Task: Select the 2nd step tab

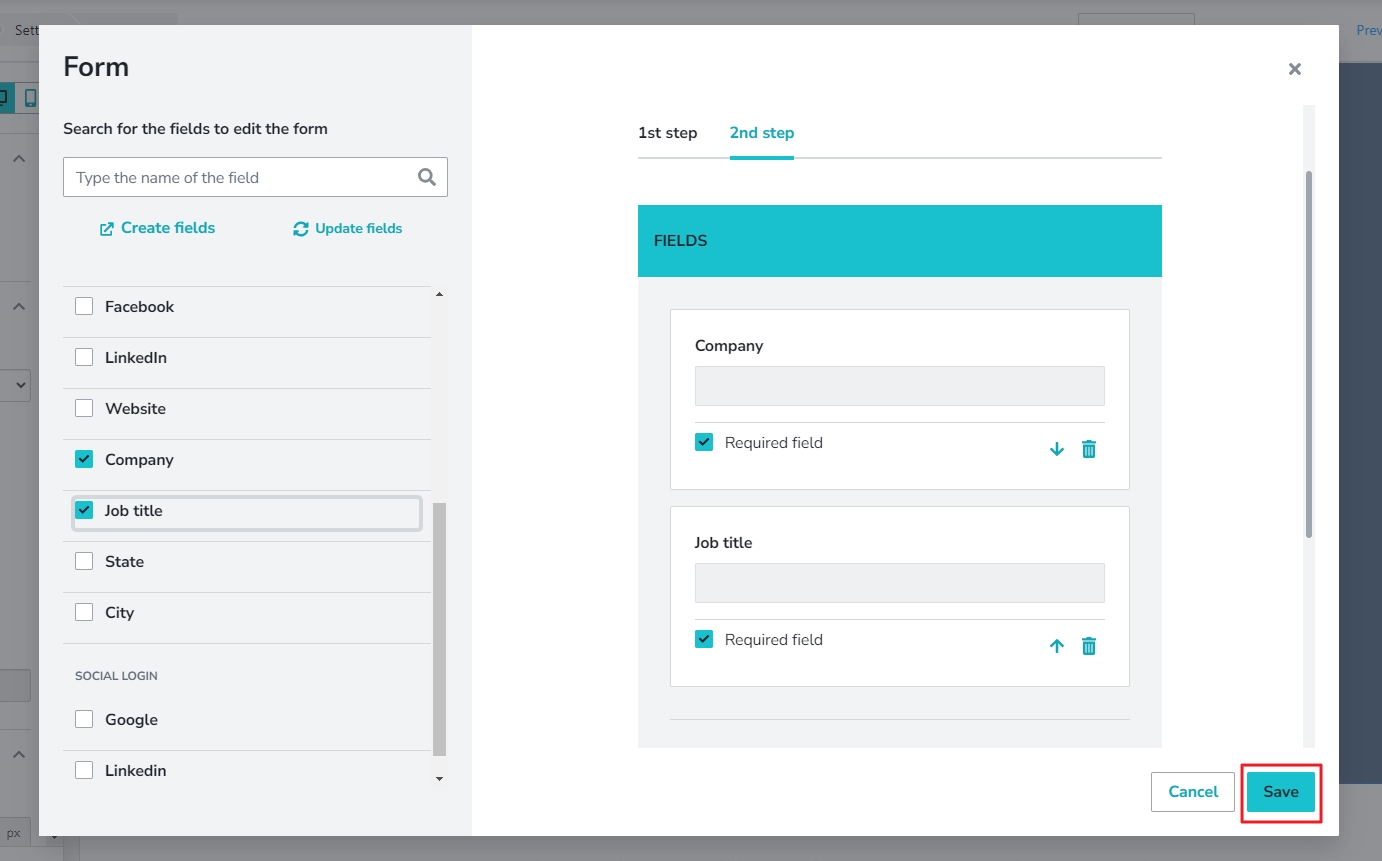Action: pyautogui.click(x=761, y=132)
